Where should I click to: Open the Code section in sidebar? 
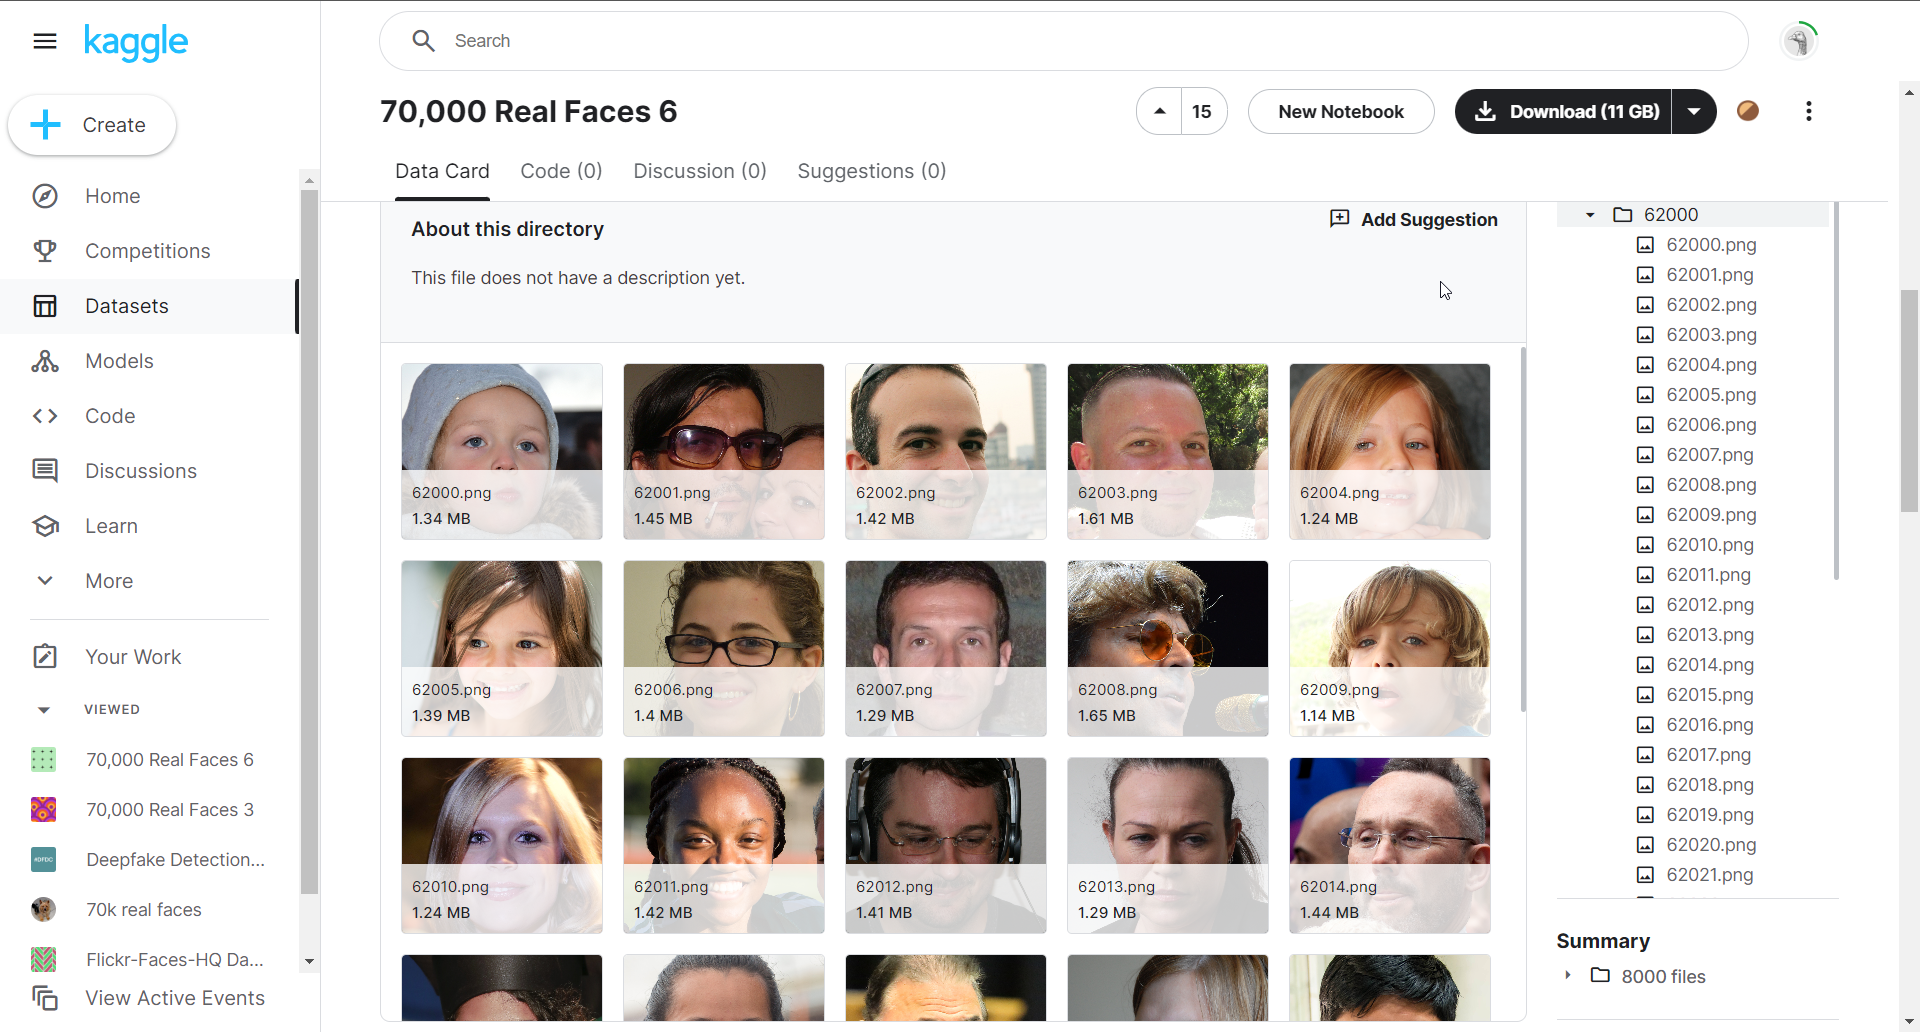coord(110,416)
